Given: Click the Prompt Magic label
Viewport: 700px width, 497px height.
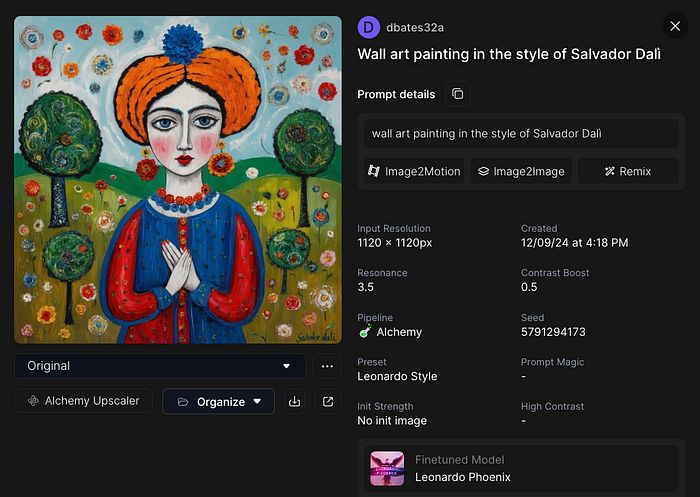Looking at the screenshot, I should click(552, 362).
